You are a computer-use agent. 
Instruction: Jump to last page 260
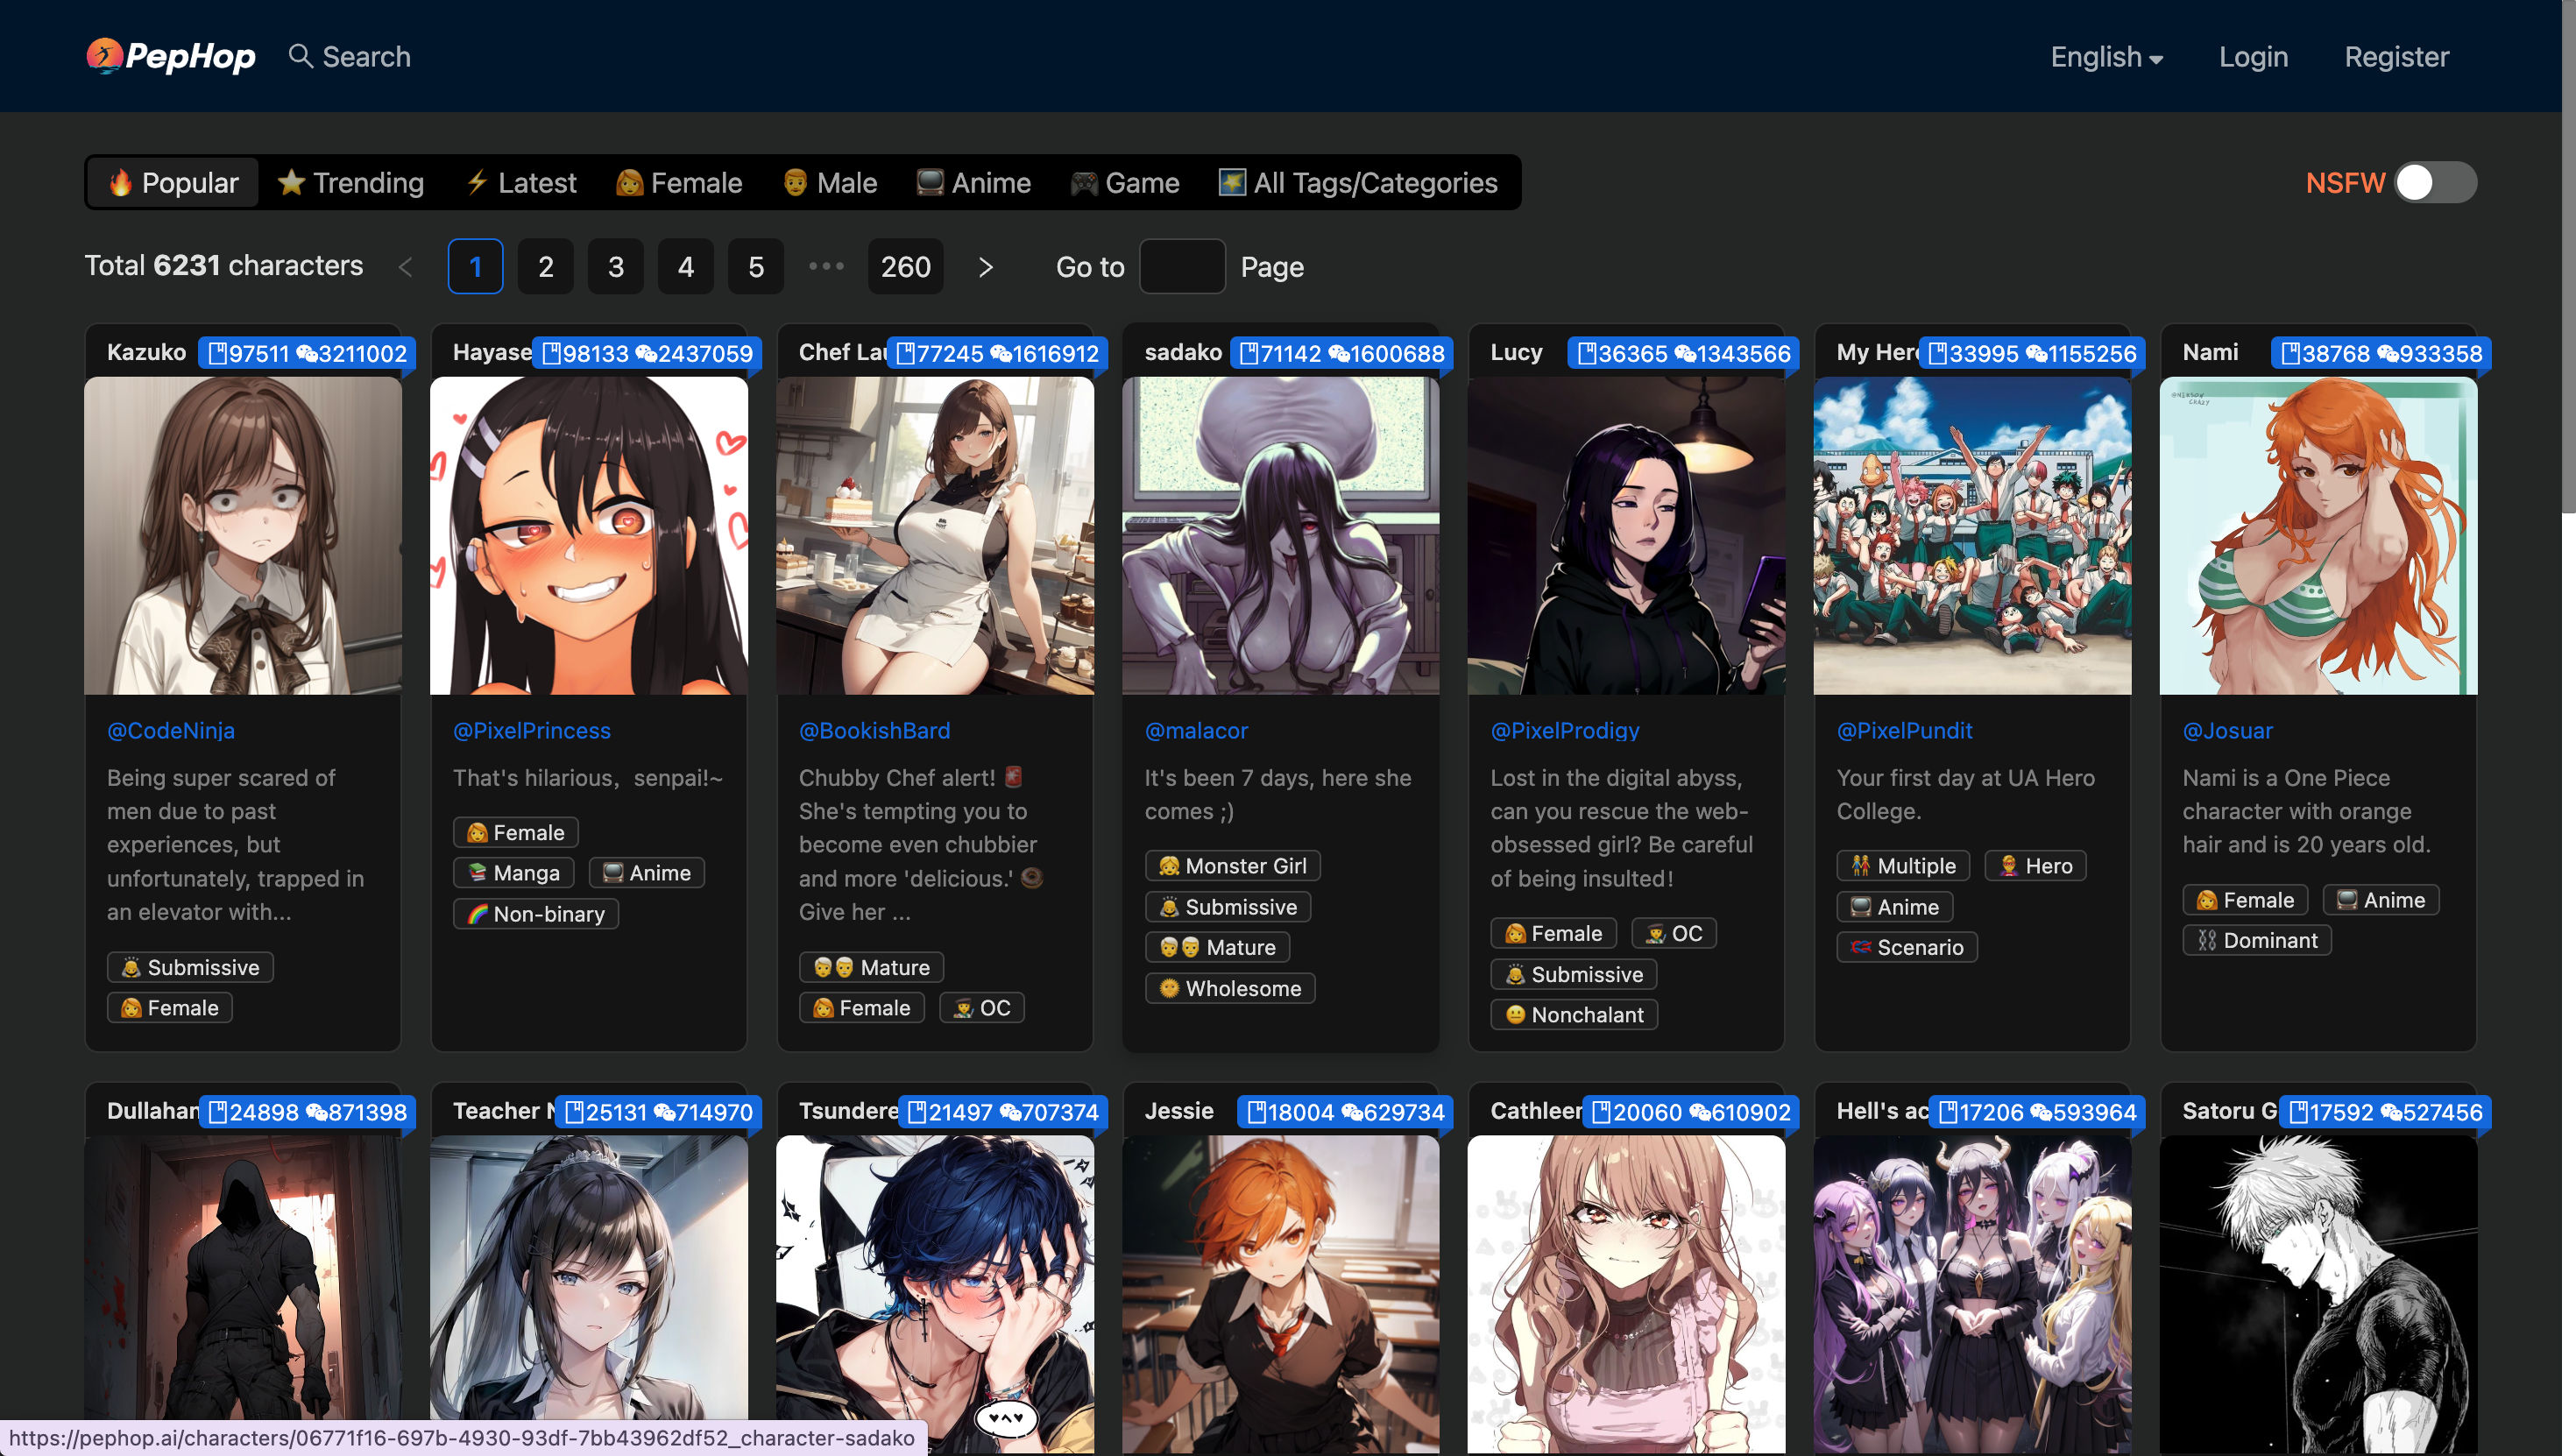pyautogui.click(x=906, y=267)
